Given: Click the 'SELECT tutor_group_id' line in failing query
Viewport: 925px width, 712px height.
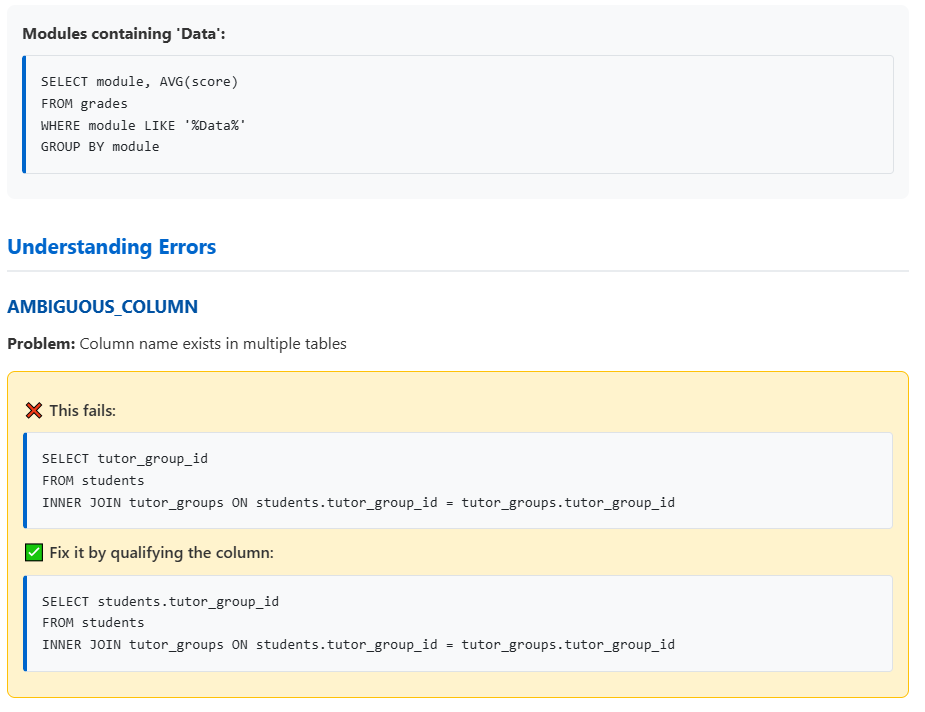Looking at the screenshot, I should 125,459.
